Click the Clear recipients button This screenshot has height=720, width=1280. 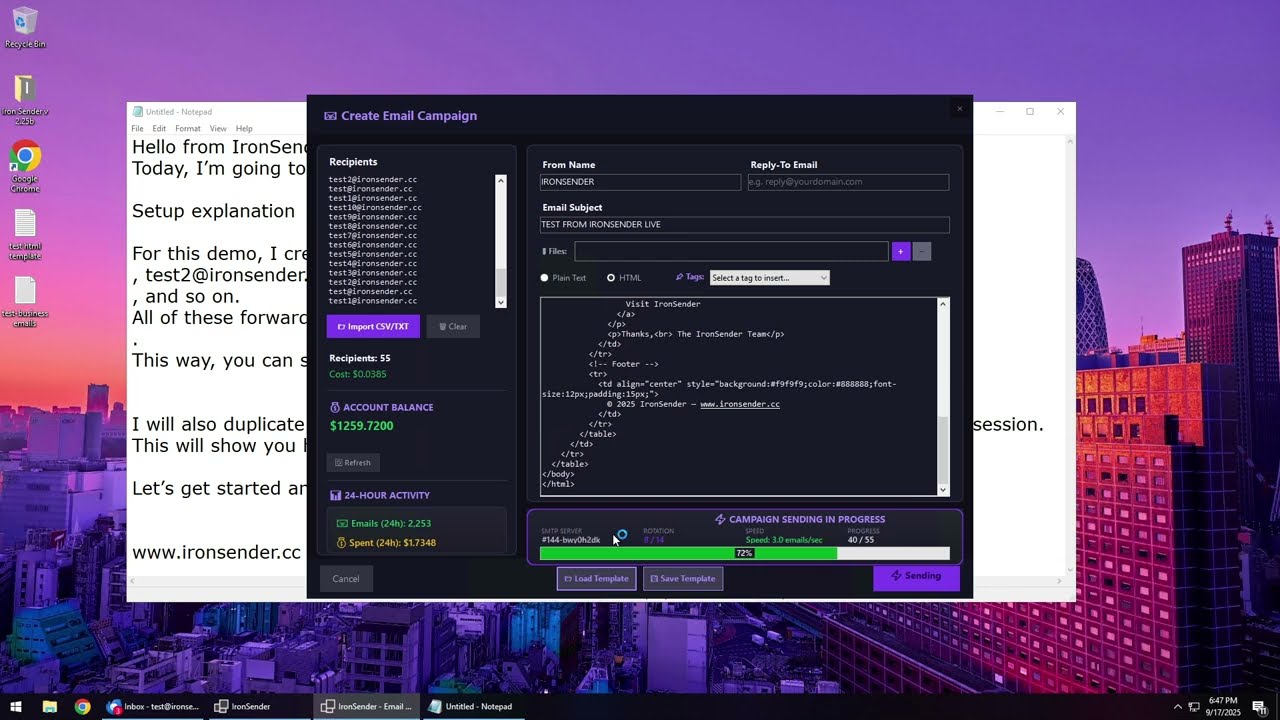pos(453,326)
